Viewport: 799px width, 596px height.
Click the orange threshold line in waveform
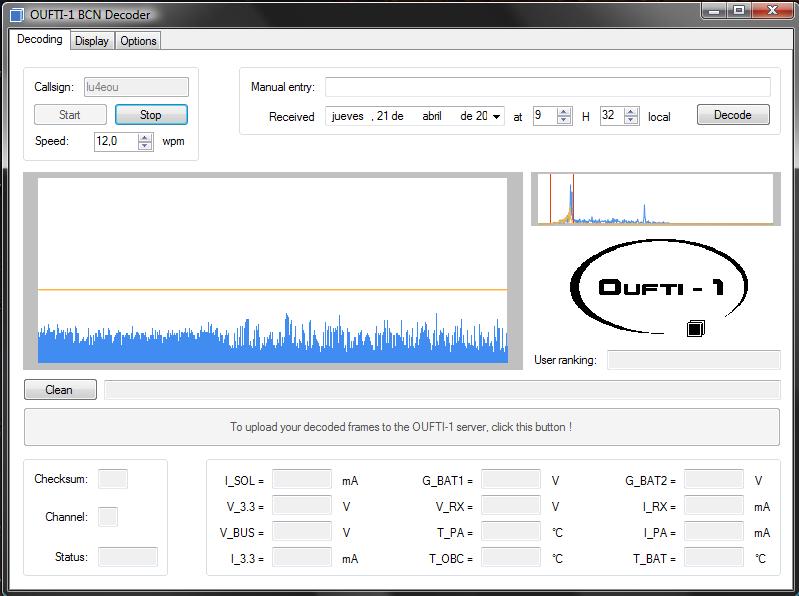click(x=273, y=289)
